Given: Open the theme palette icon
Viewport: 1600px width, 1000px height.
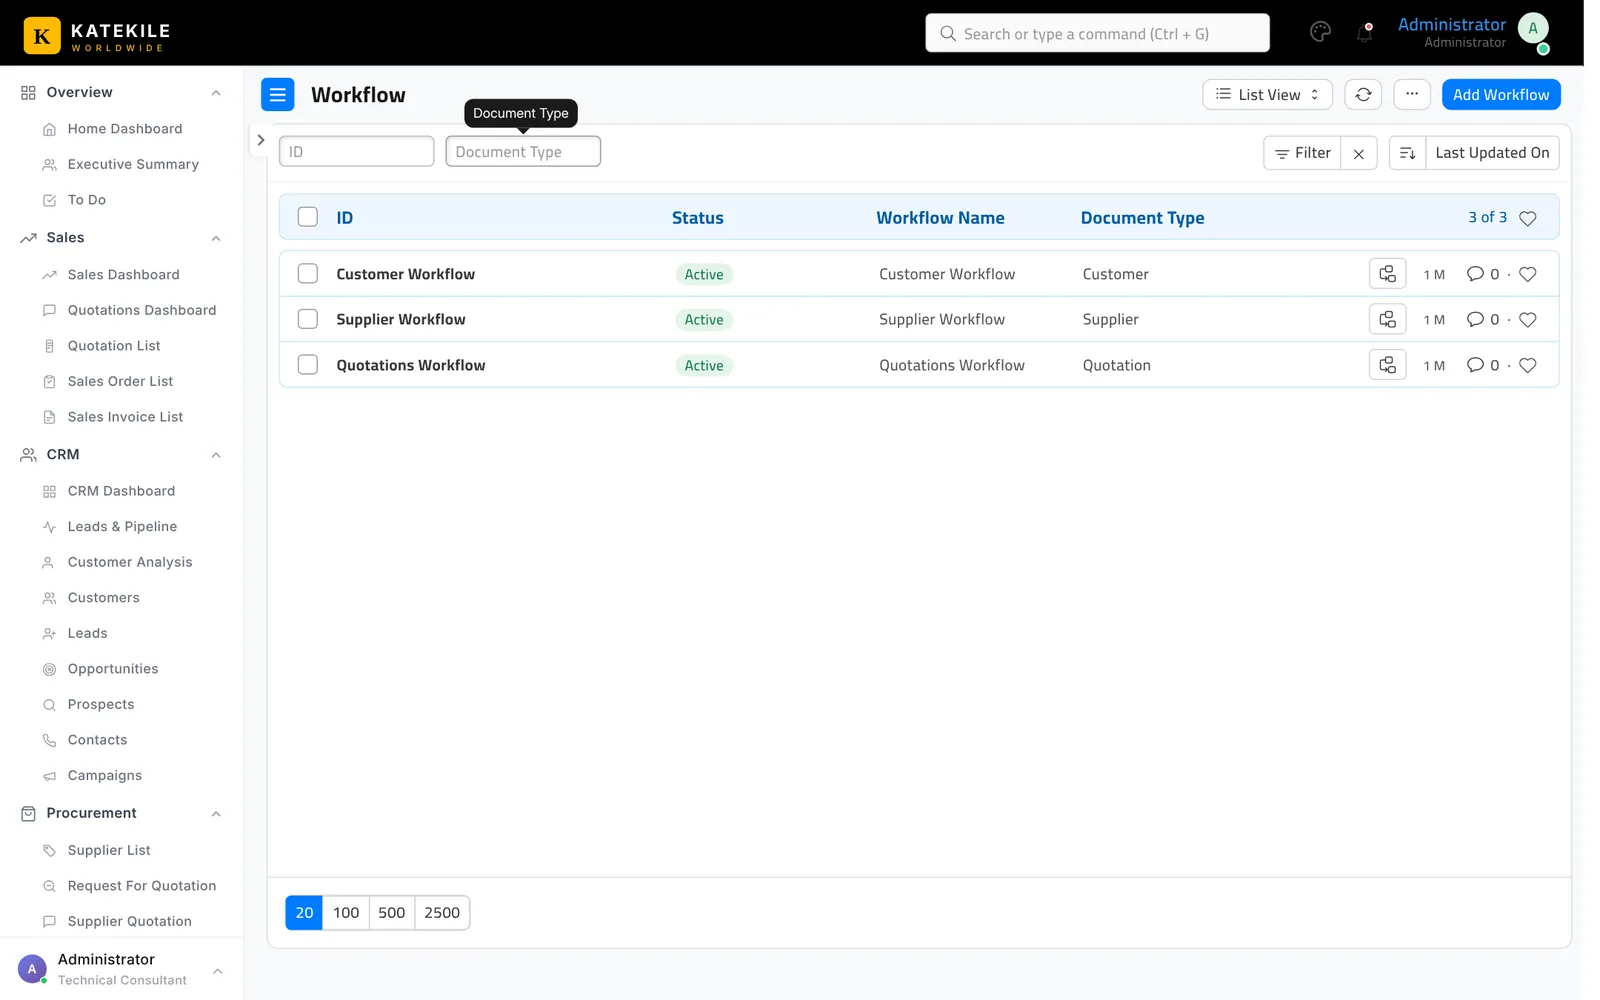Looking at the screenshot, I should 1320,32.
